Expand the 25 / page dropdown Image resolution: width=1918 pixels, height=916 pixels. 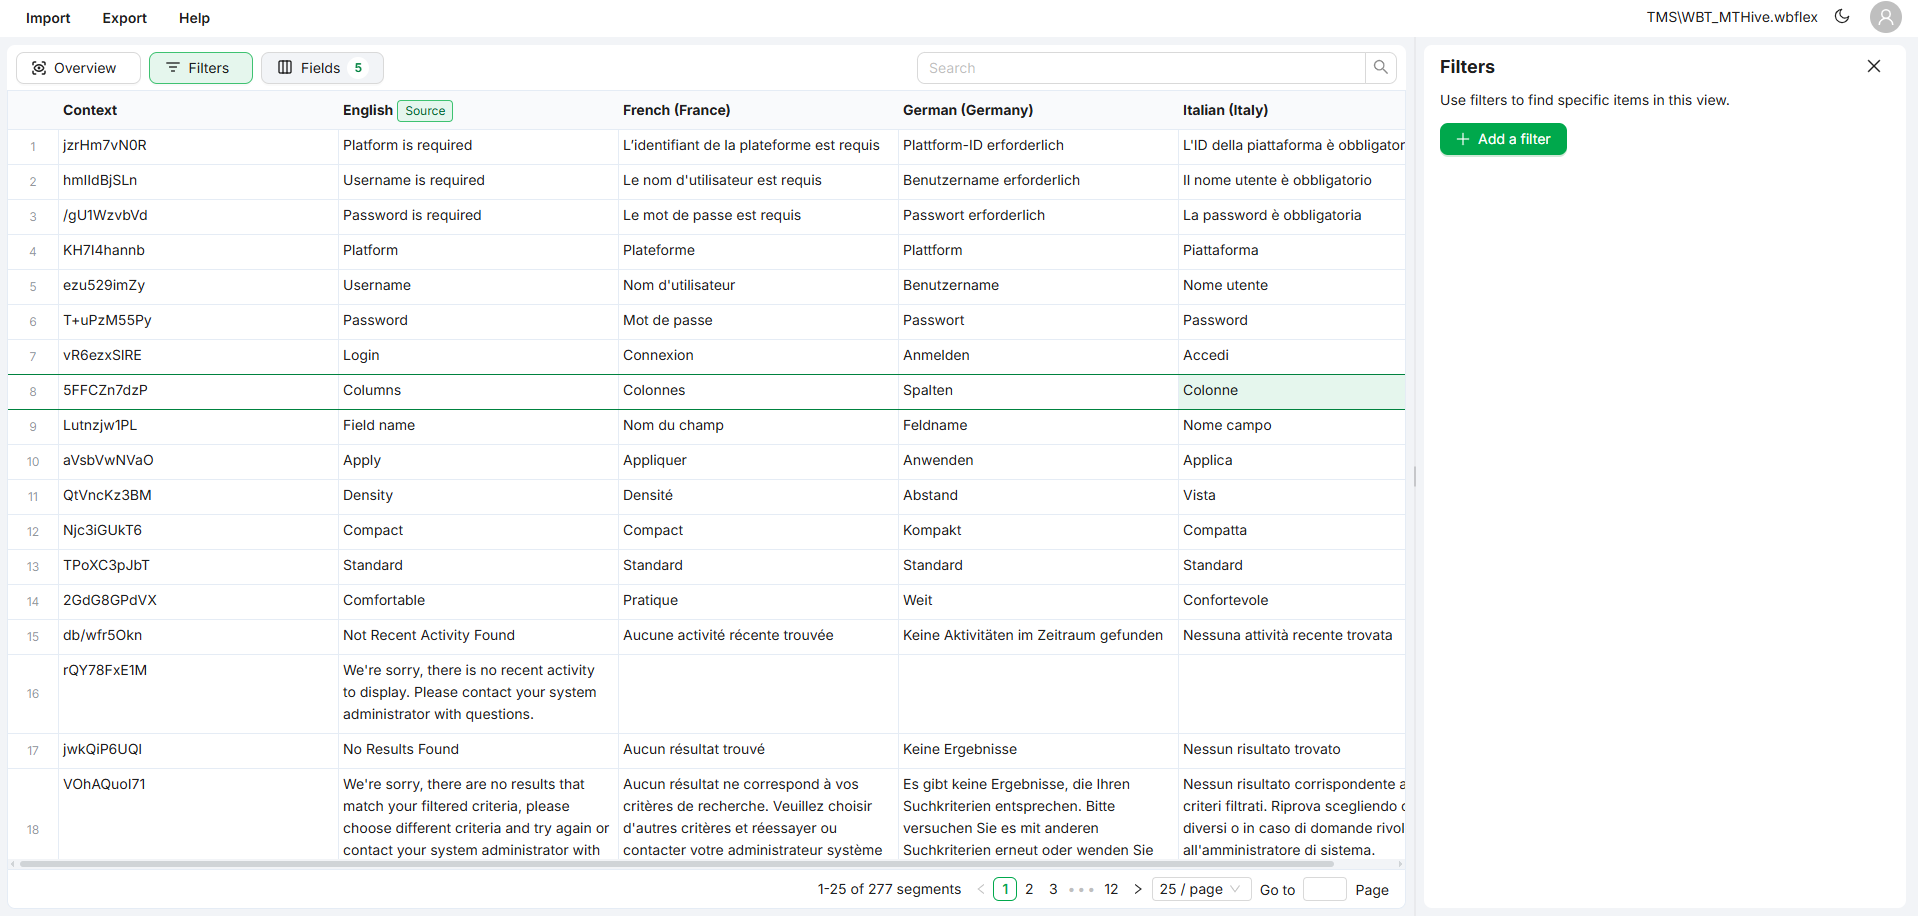(x=1200, y=889)
